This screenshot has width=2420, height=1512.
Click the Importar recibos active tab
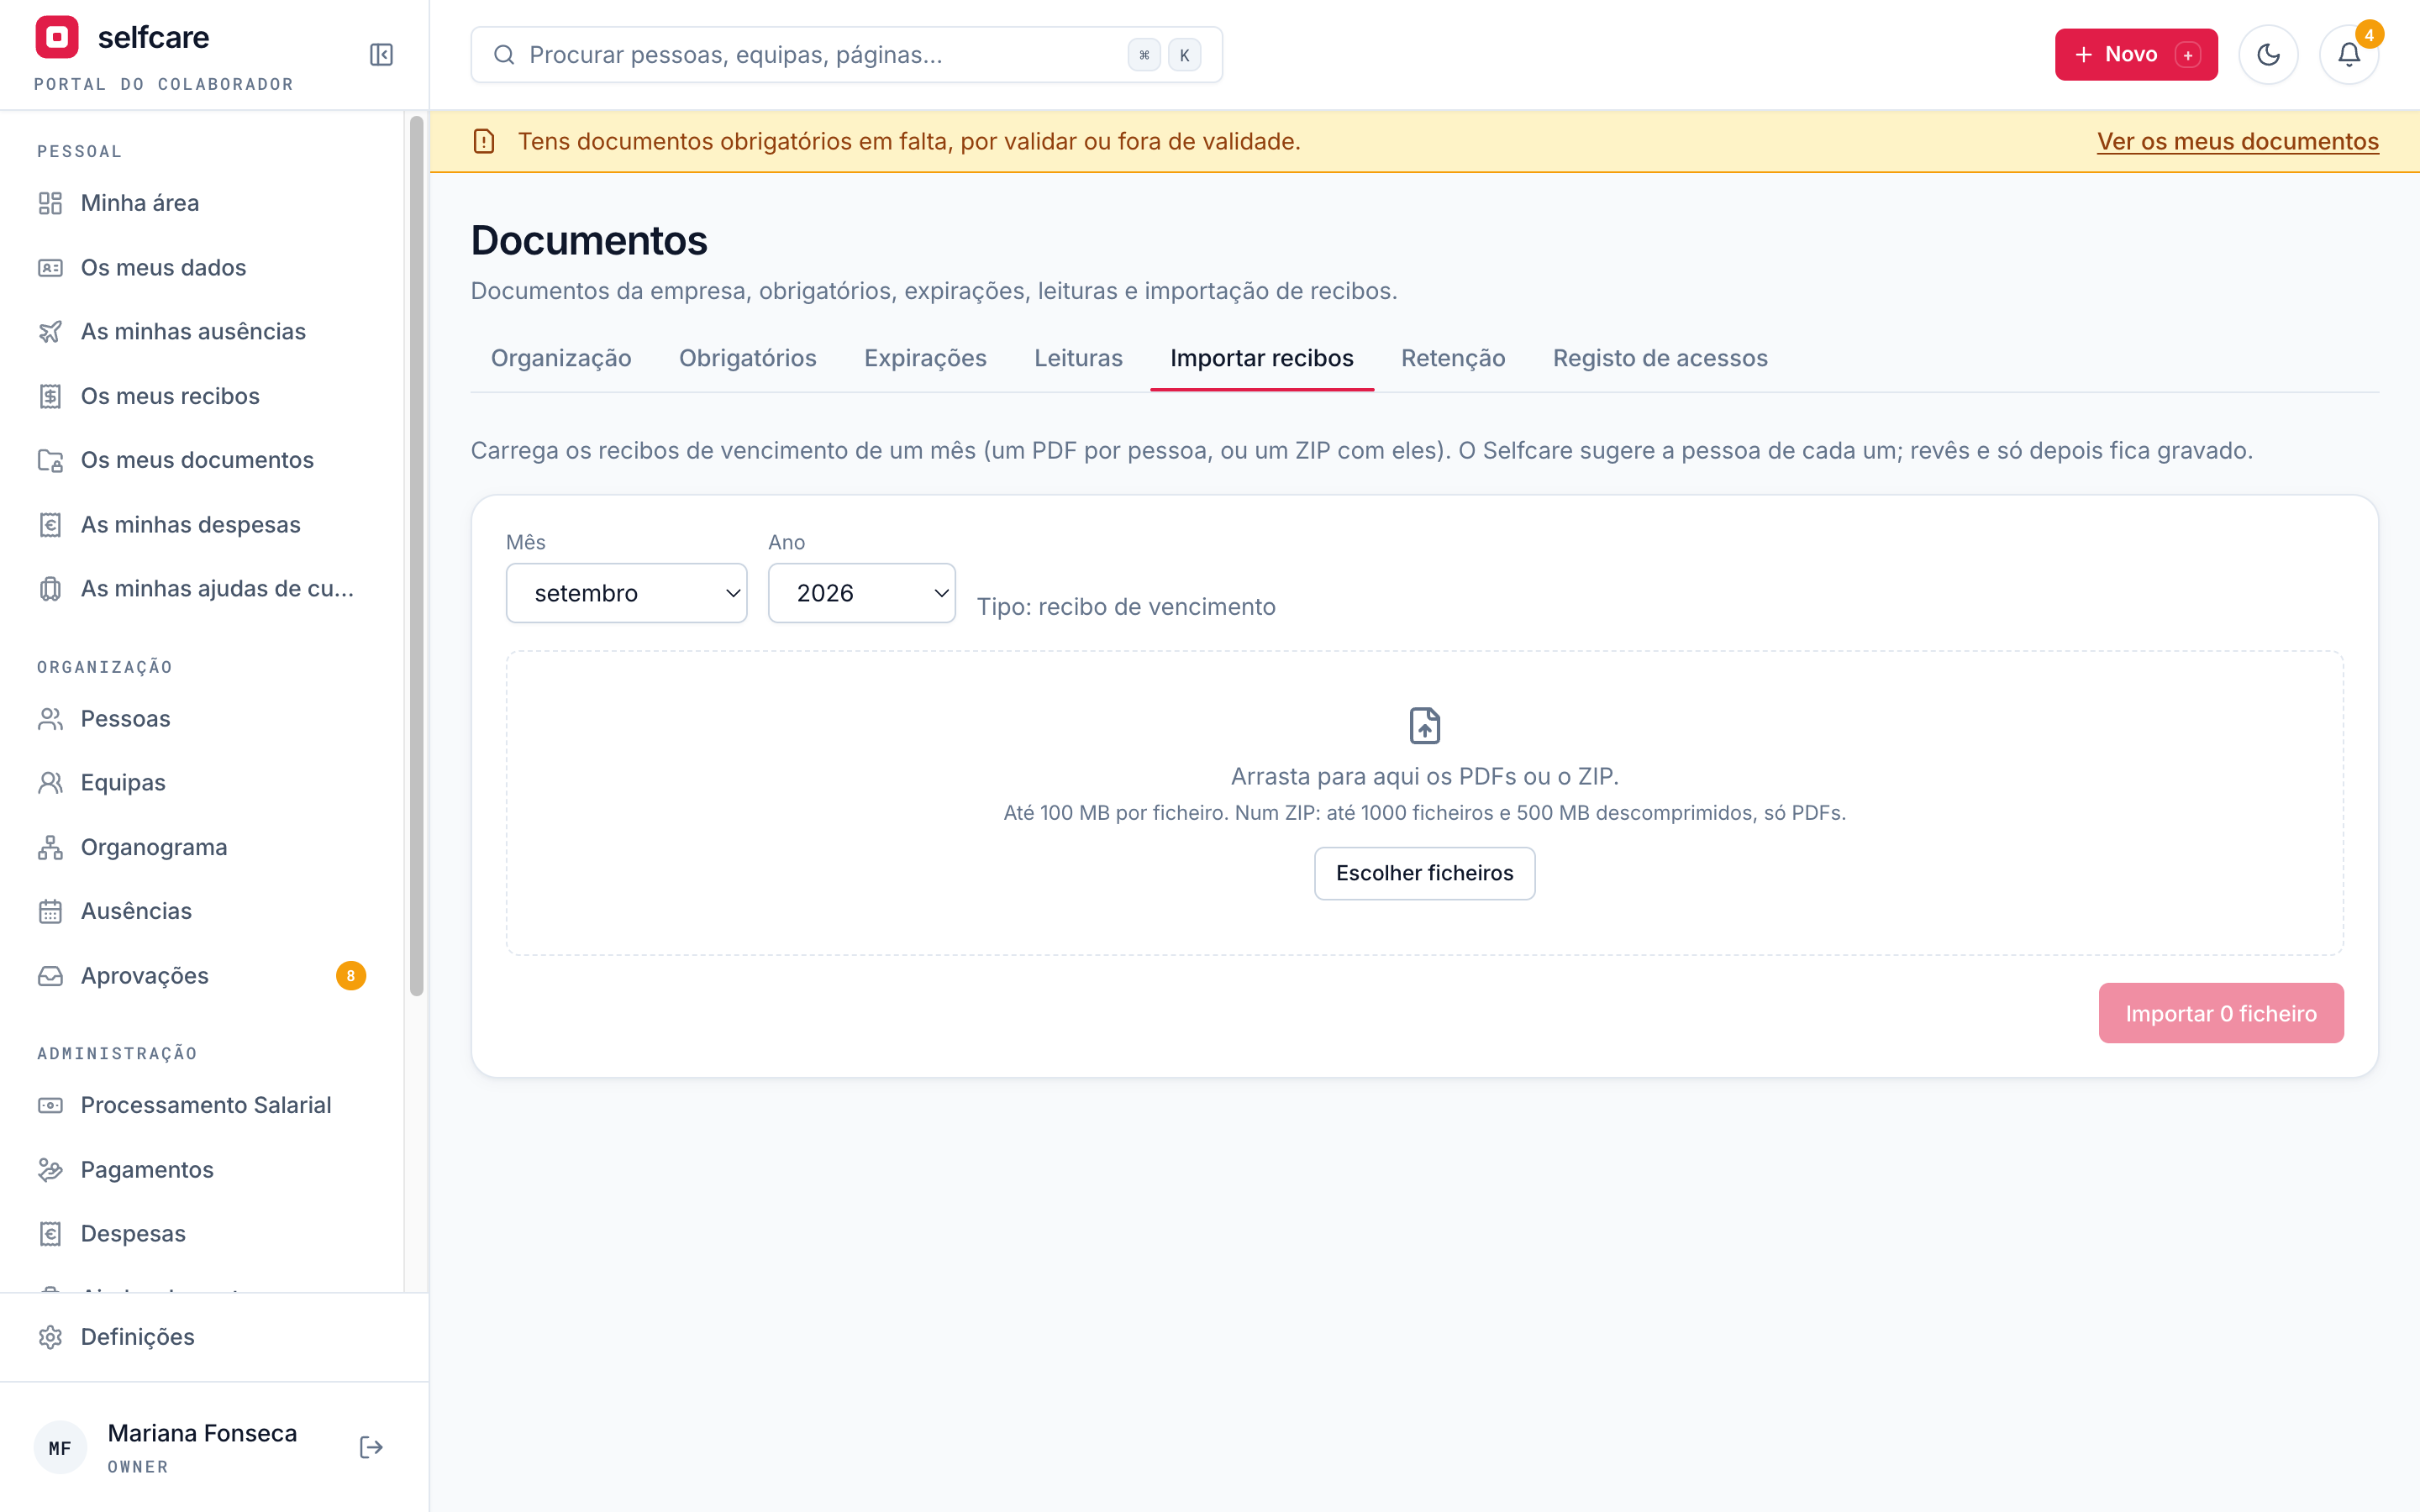(1262, 358)
